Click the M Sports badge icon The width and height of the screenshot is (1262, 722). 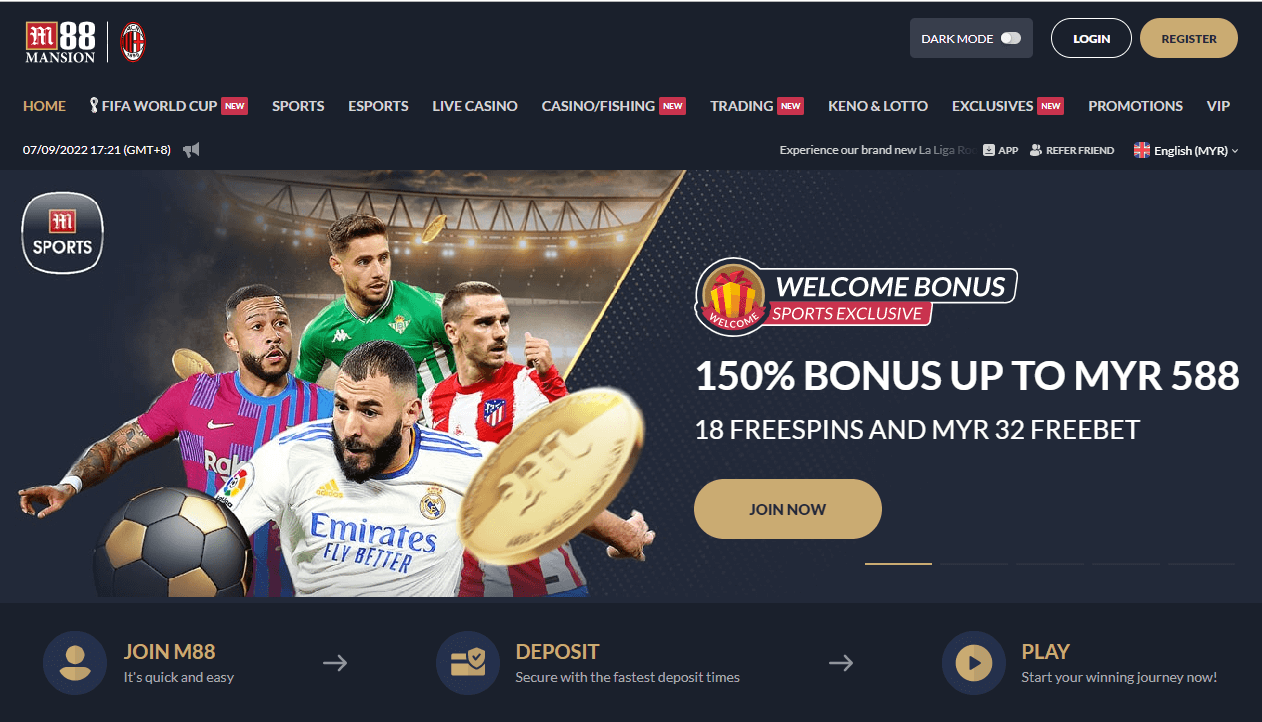click(x=62, y=233)
